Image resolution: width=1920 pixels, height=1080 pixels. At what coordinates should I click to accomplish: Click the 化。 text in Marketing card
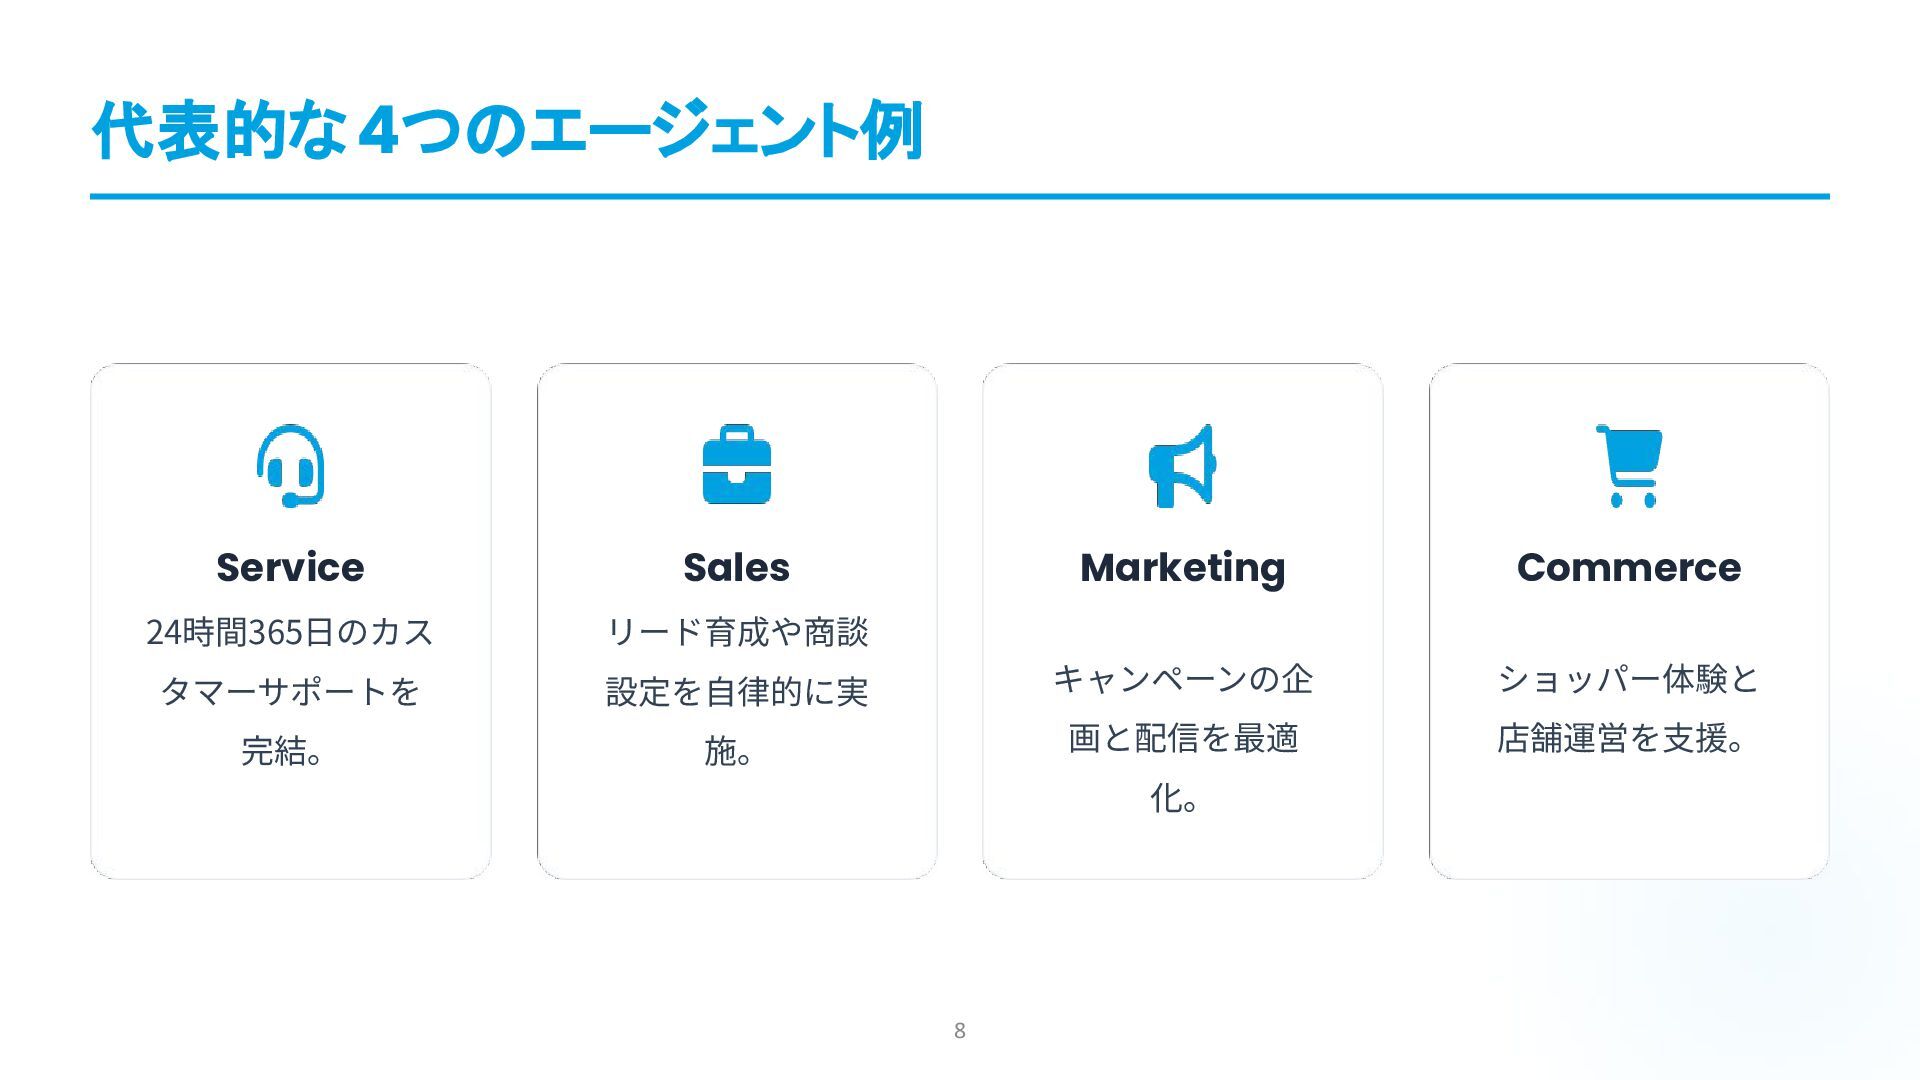[x=1174, y=798]
